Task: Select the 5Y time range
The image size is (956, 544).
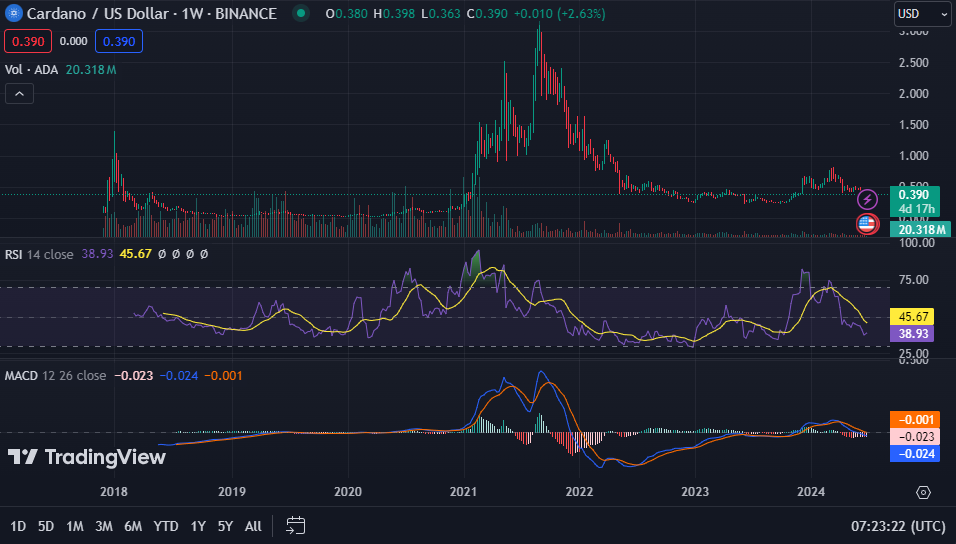Action: coord(226,526)
